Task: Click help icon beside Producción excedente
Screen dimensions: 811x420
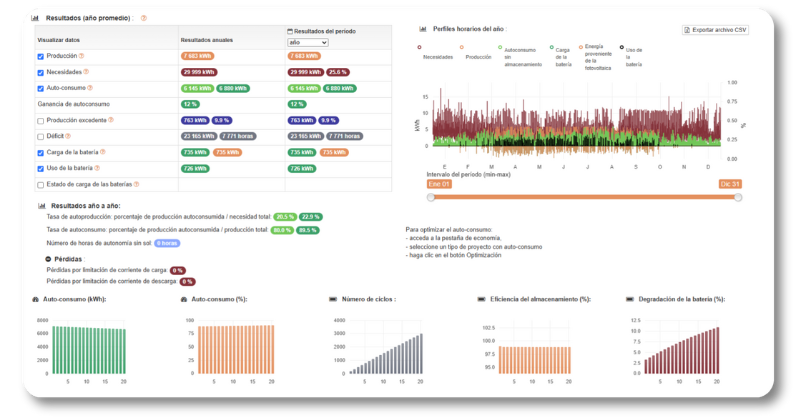Action: click(x=110, y=120)
